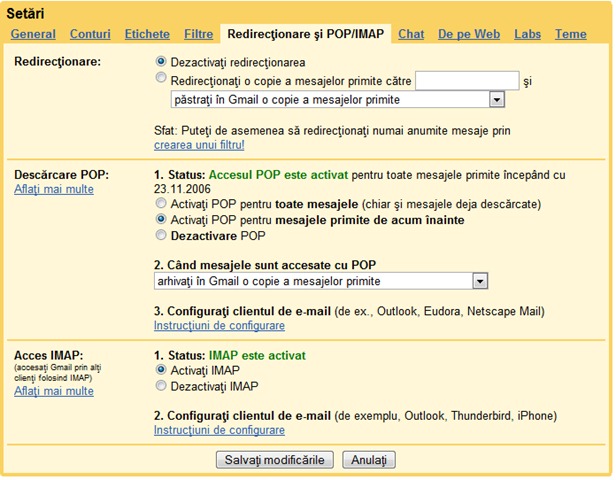Viewport: 616px width, 480px height.
Task: Follow the crearea unui filtru link
Action: (199, 145)
